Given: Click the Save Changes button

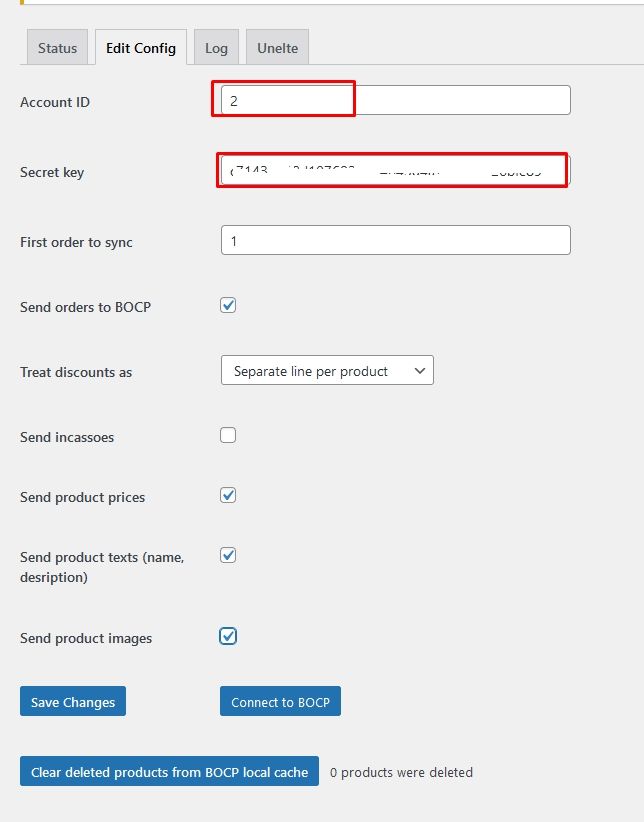Looking at the screenshot, I should [x=73, y=701].
